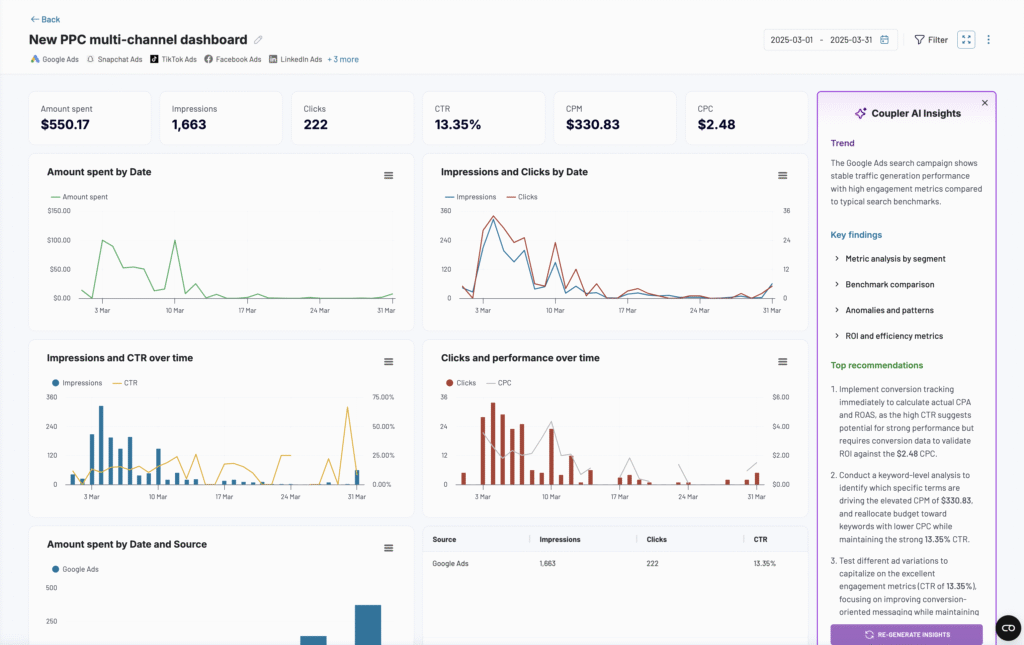Click the Key findings heading
The image size is (1024, 645).
(x=856, y=235)
